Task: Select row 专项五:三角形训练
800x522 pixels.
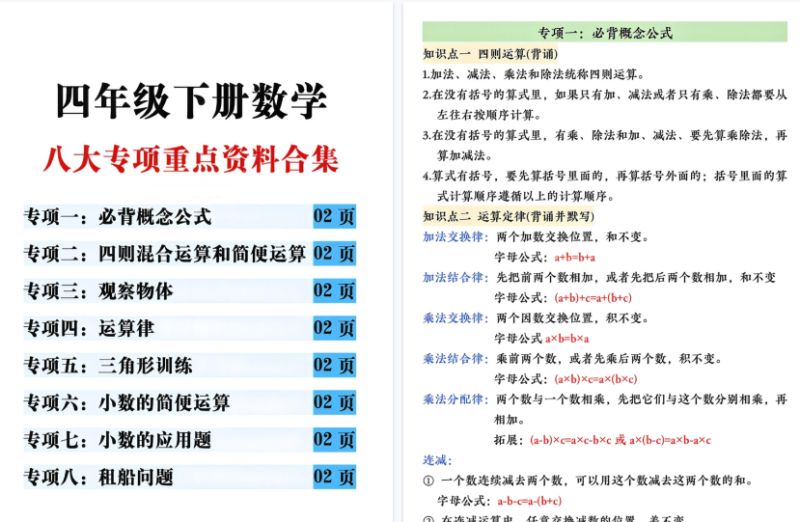Action: (x=190, y=365)
